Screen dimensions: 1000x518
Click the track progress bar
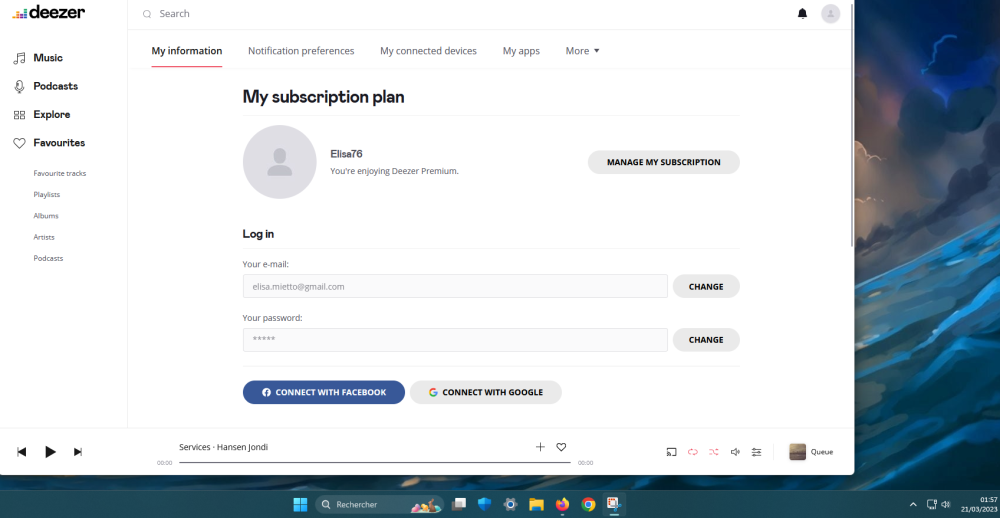[x=374, y=463]
